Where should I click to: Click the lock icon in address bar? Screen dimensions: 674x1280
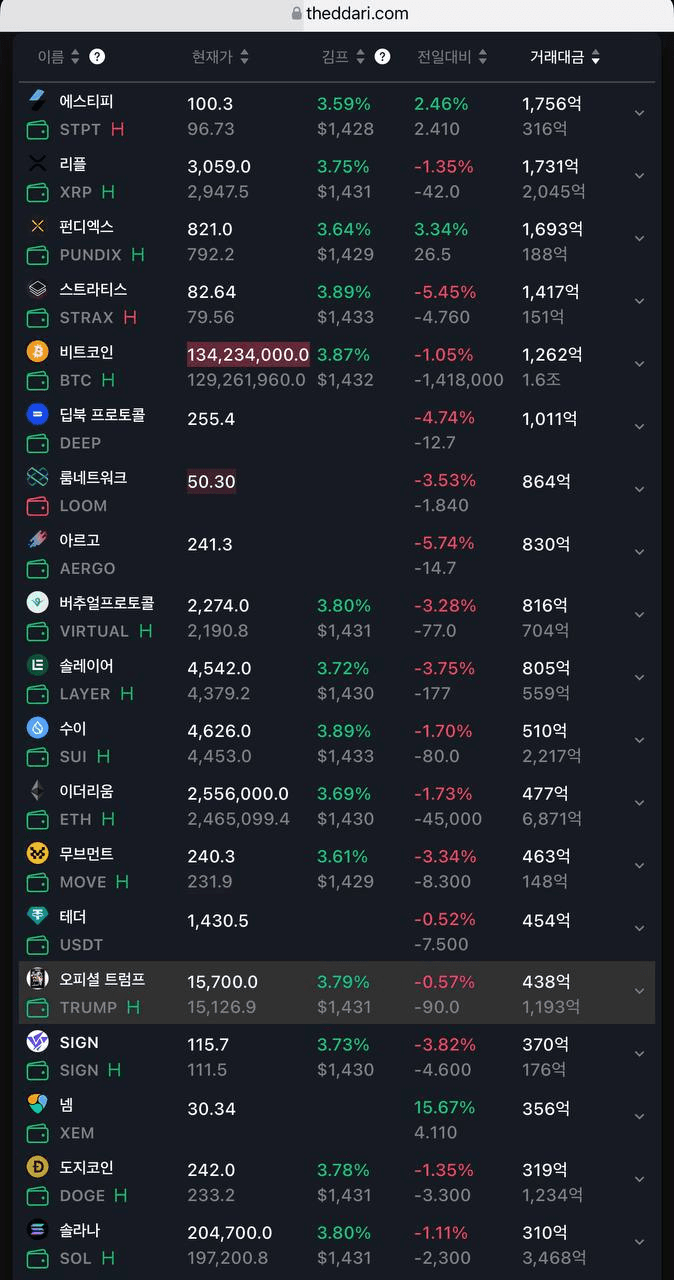coord(296,13)
